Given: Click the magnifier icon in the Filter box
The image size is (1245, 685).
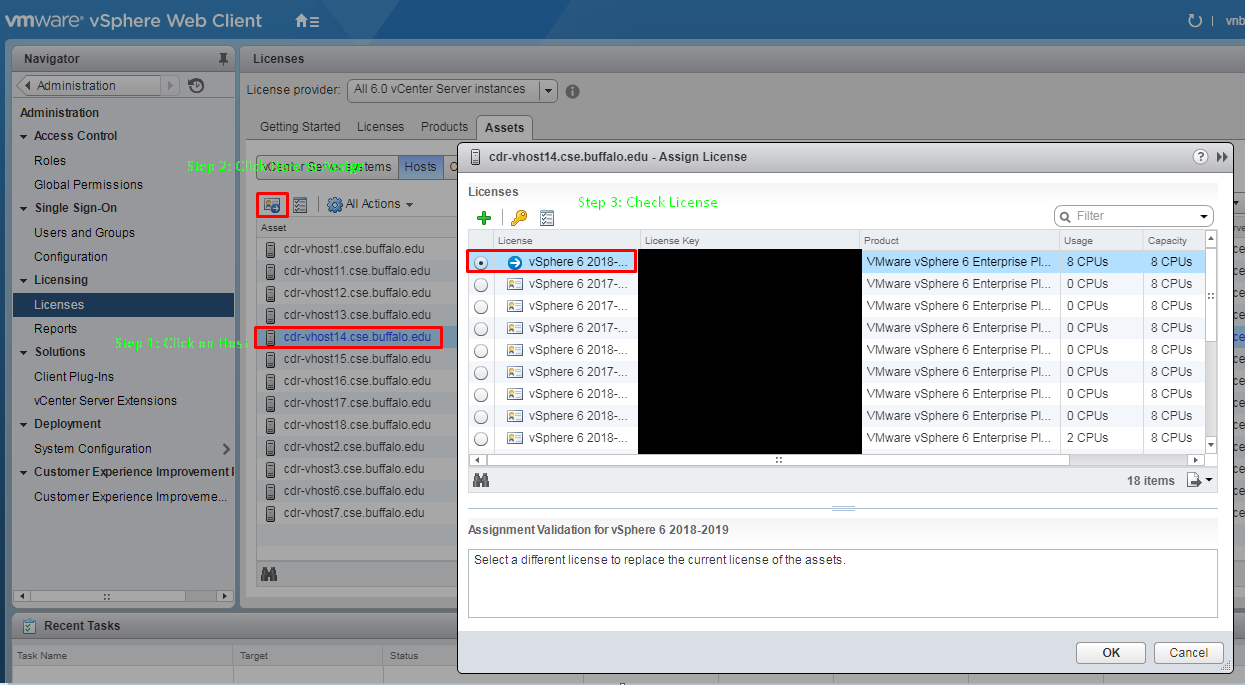Looking at the screenshot, I should click(x=1066, y=216).
